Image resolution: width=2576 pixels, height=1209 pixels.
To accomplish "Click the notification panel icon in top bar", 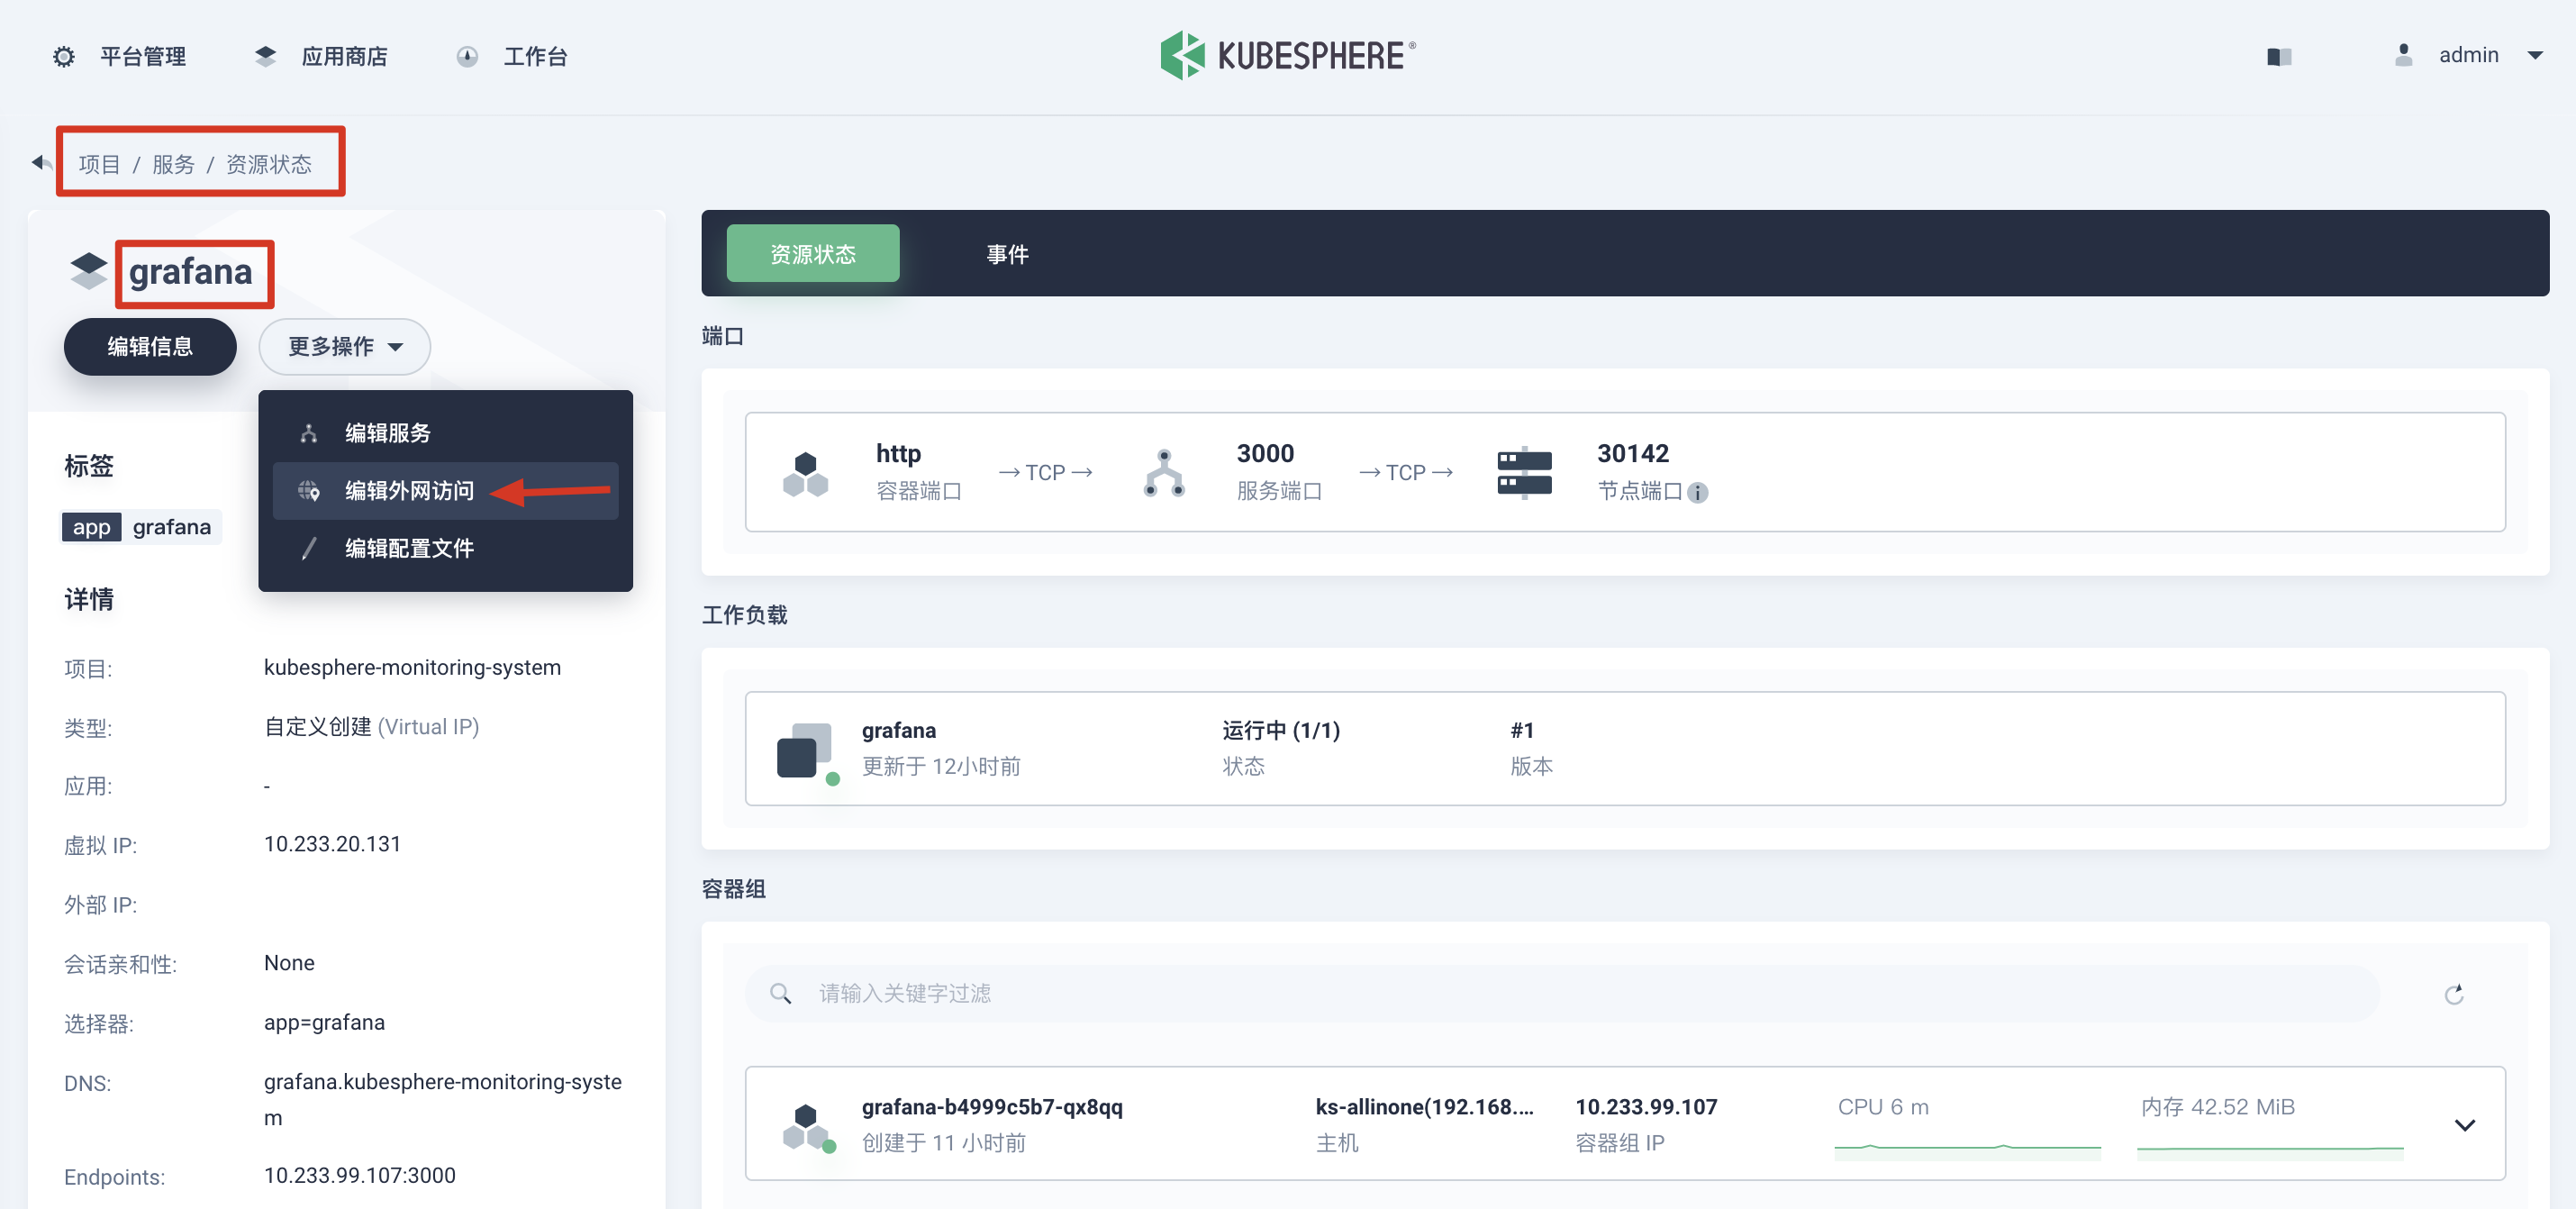I will click(x=2279, y=56).
